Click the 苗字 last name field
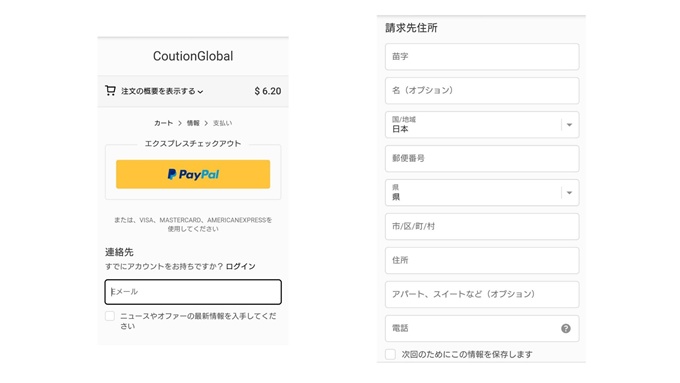 (482, 56)
